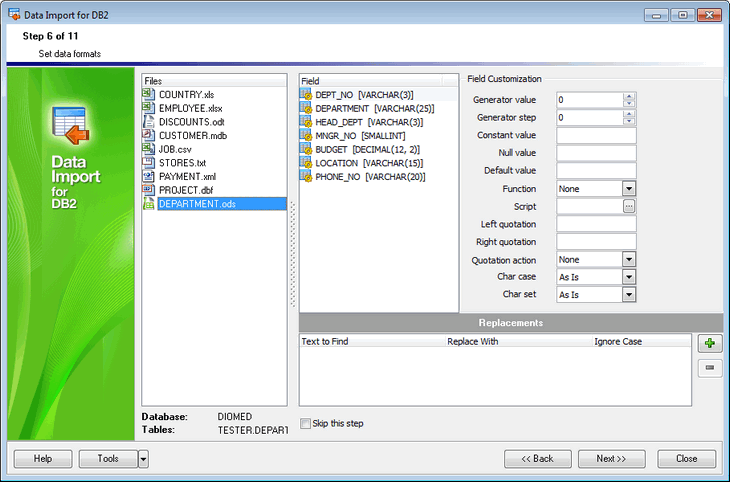Click the COUNTRY.xls file icon
This screenshot has width=730, height=482.
point(149,94)
